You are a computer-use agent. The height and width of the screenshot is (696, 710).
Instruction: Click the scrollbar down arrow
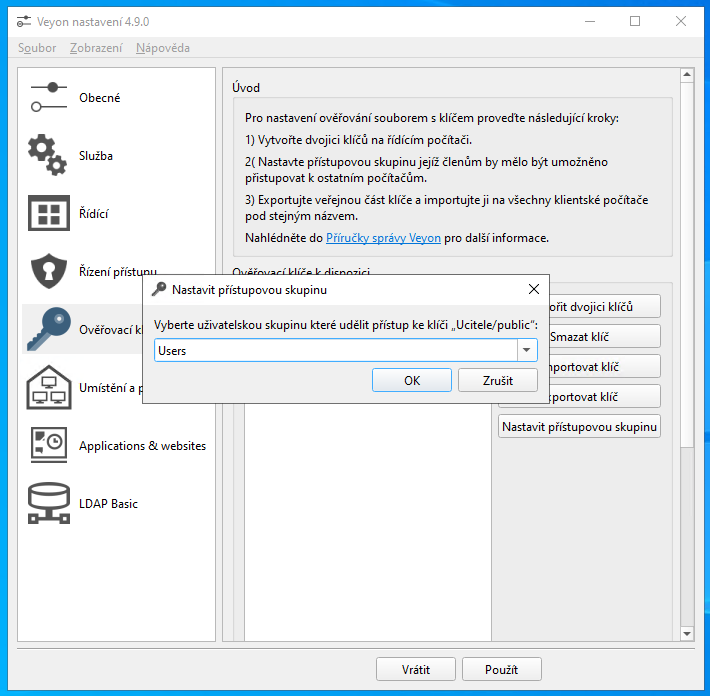pos(687,633)
